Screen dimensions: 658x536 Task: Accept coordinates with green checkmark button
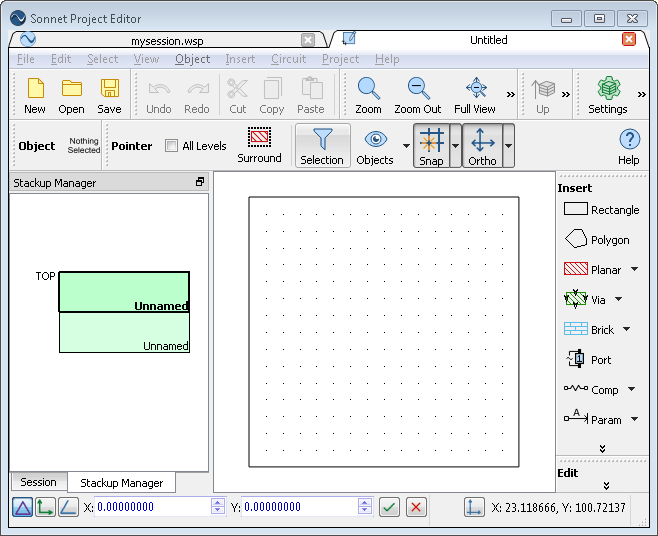[389, 507]
